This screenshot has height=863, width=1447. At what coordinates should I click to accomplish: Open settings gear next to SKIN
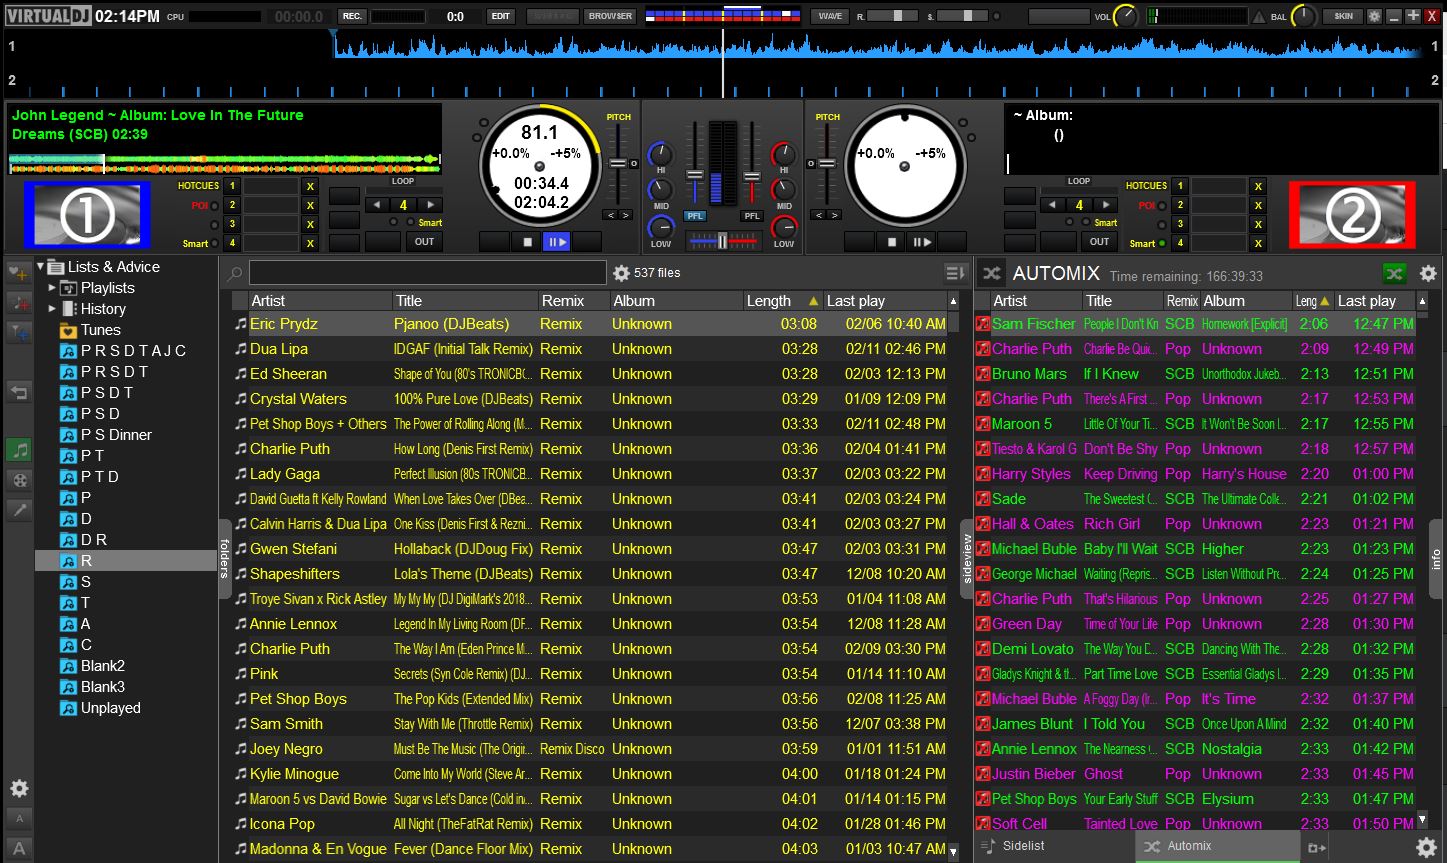click(x=1374, y=16)
